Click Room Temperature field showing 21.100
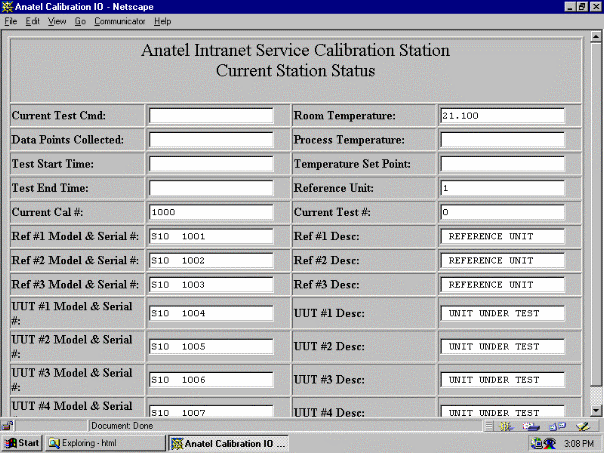 point(502,116)
